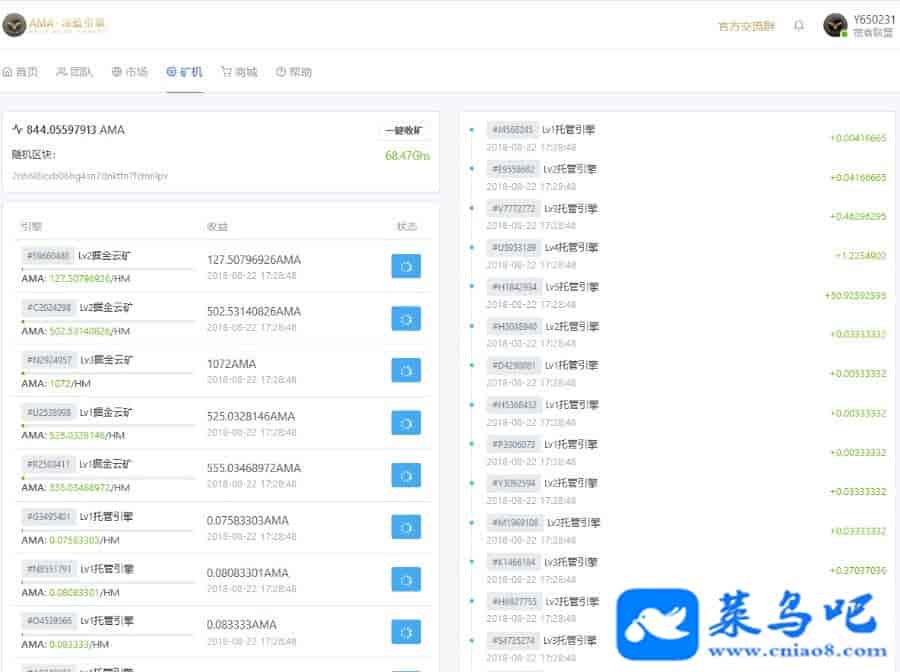This screenshot has width=900, height=672.
Task: Click status icon for 0.08083301AMA row
Action: (405, 580)
